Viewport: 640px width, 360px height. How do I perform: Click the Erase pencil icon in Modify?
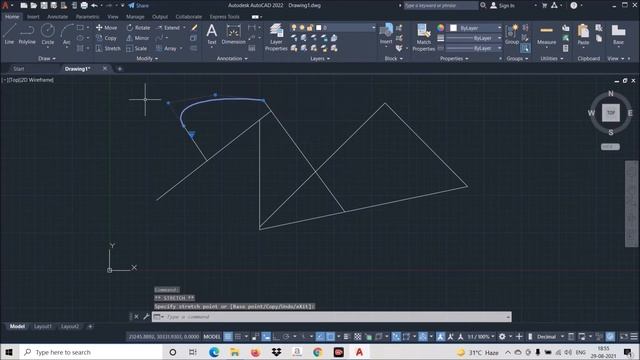194,28
